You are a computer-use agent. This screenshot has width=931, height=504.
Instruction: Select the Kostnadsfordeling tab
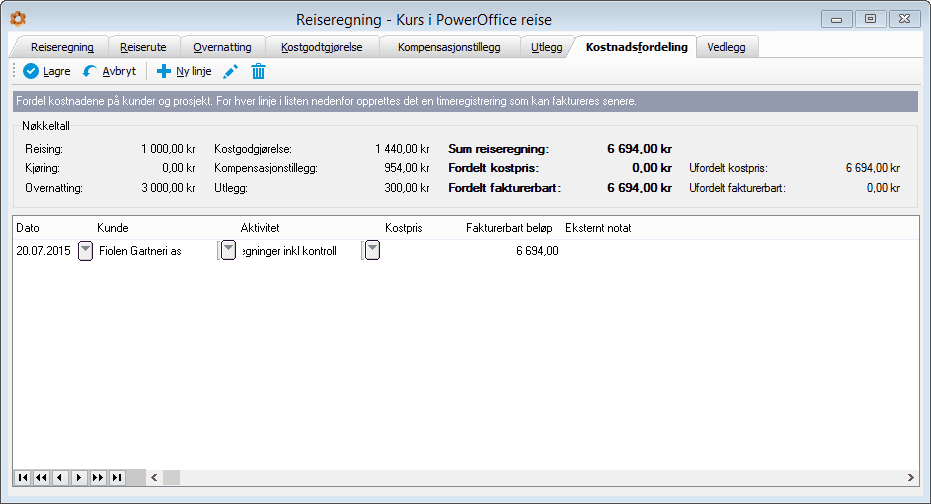(x=636, y=47)
